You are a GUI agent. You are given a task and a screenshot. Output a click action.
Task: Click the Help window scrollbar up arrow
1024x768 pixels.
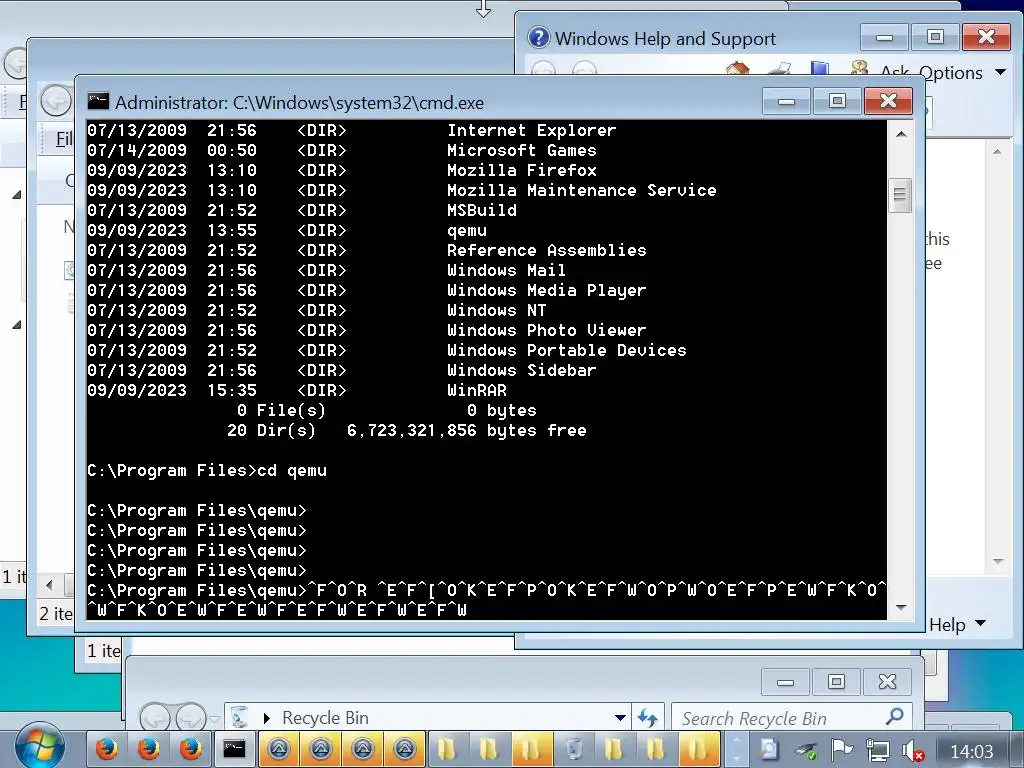(997, 152)
